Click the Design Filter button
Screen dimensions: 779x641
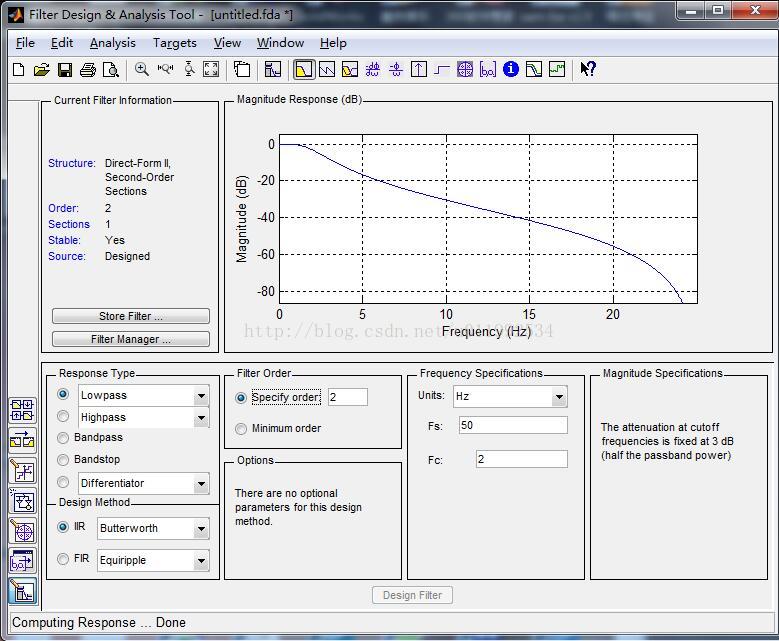(412, 595)
